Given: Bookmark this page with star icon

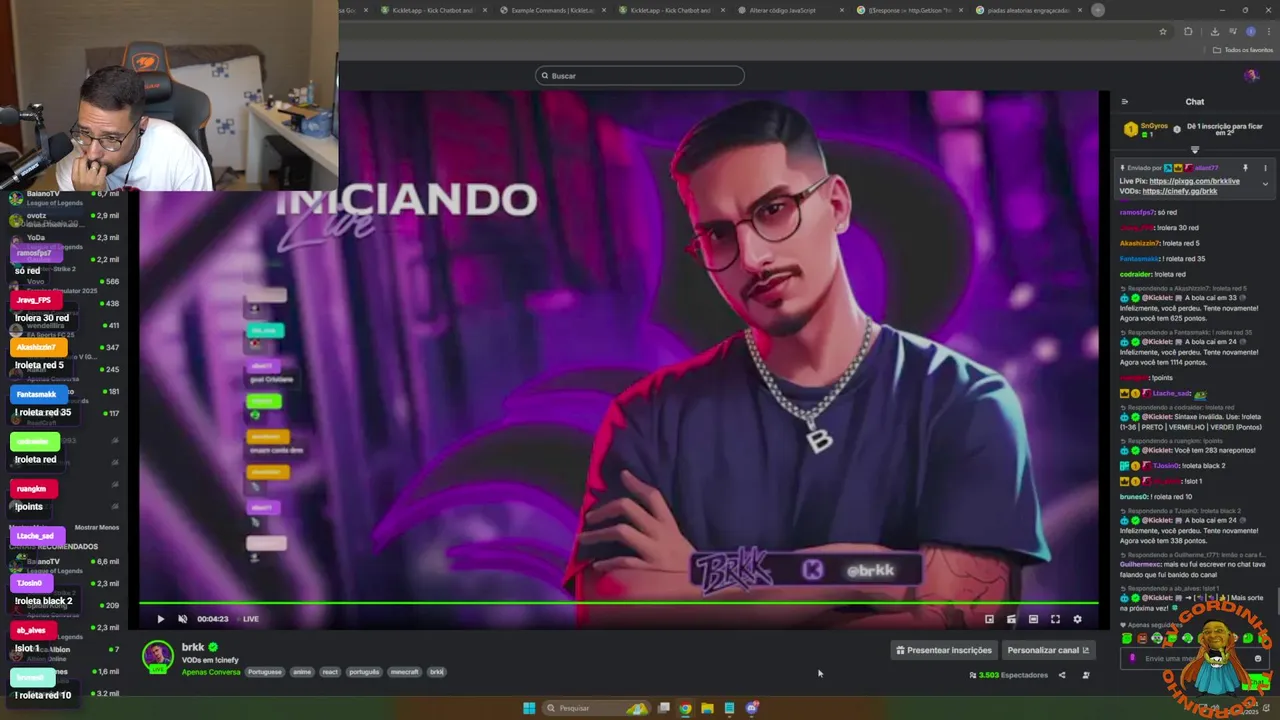Looking at the screenshot, I should point(1163,31).
